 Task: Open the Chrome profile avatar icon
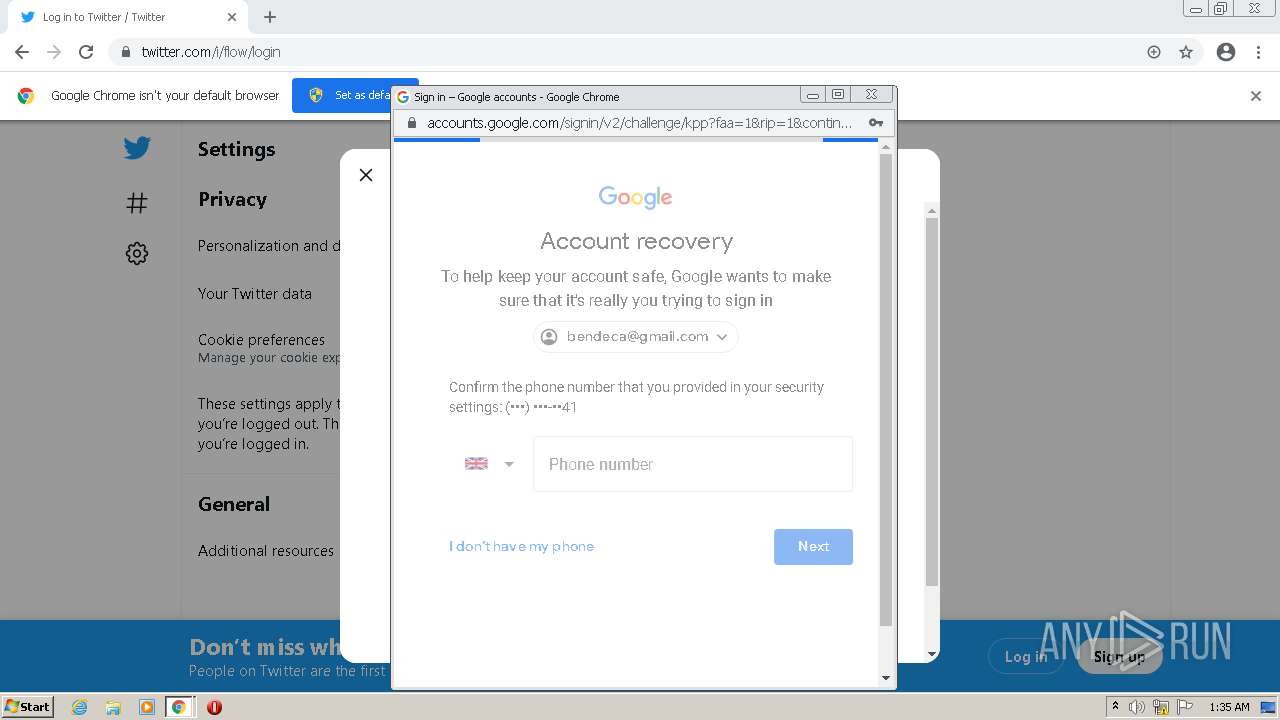(1226, 52)
